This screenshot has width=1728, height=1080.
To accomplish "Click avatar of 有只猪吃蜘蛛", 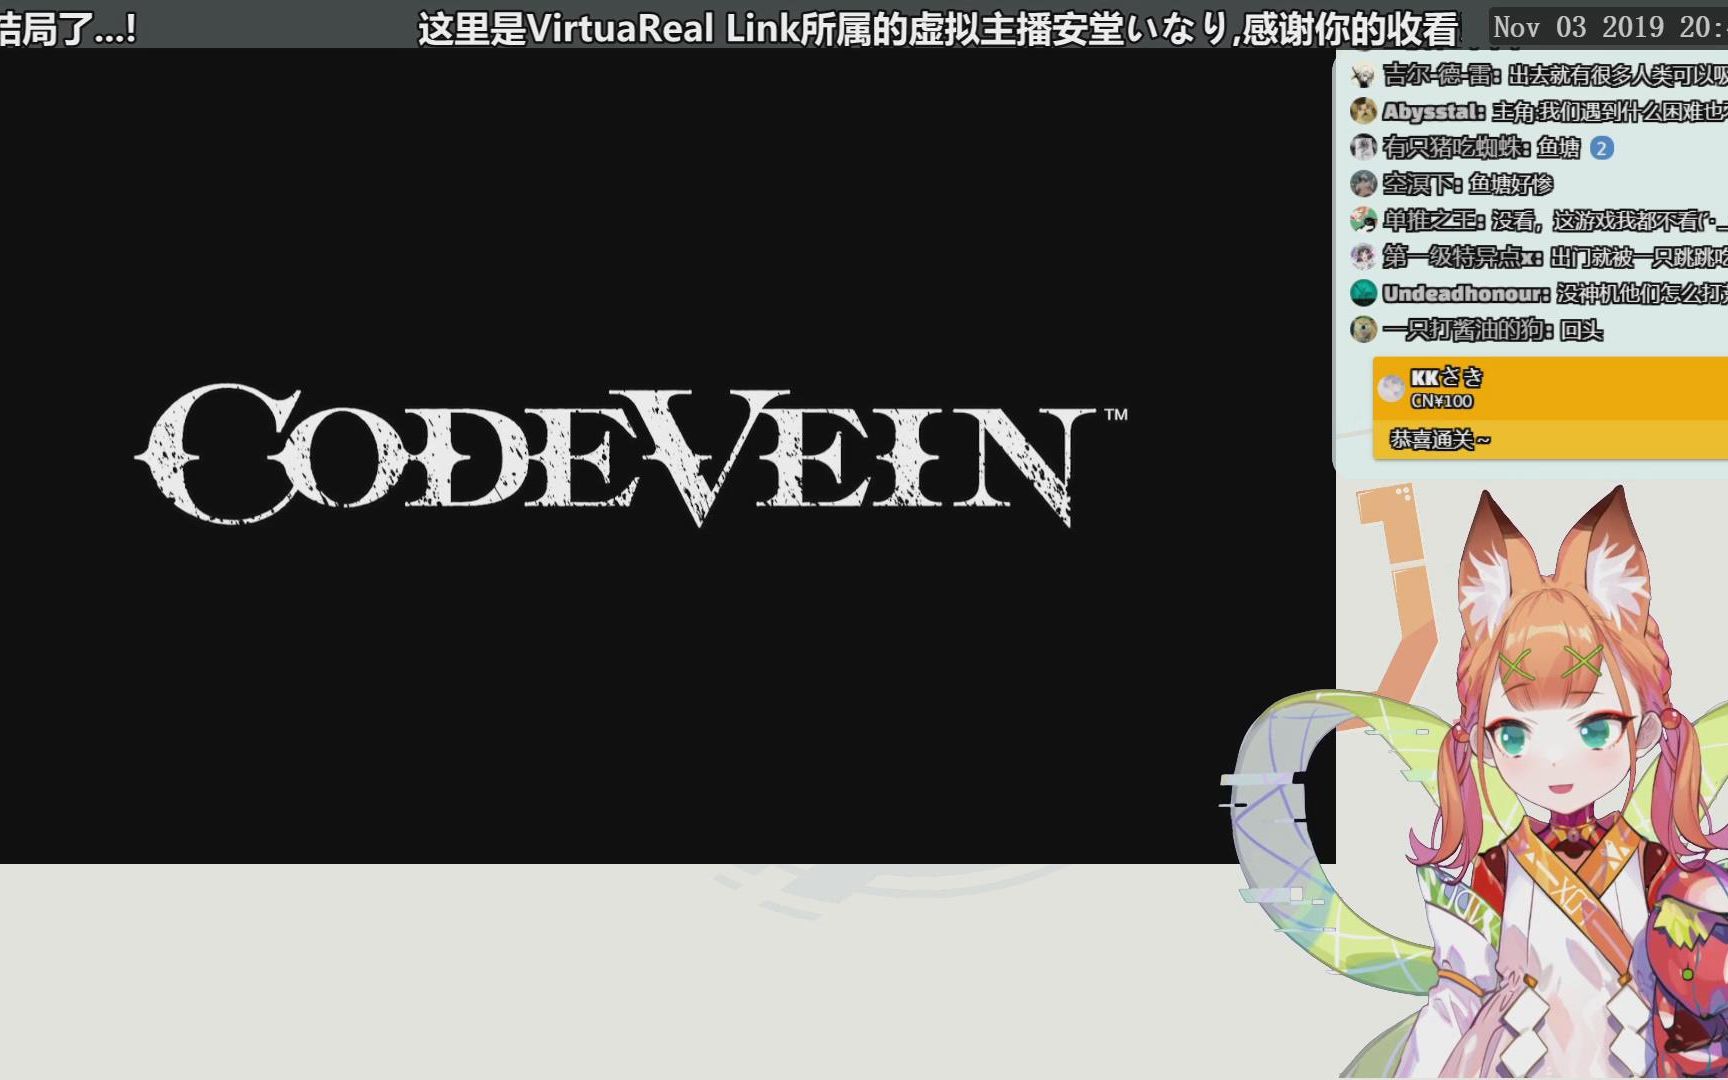I will click(x=1363, y=148).
